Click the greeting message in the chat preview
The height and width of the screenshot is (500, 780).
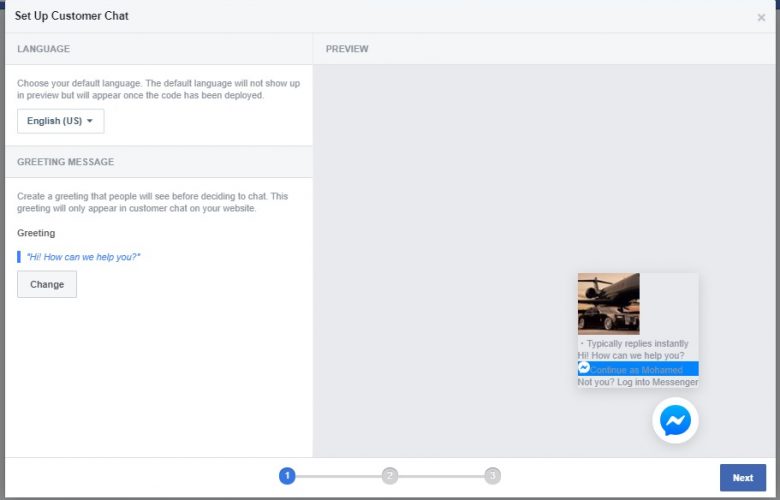point(631,356)
